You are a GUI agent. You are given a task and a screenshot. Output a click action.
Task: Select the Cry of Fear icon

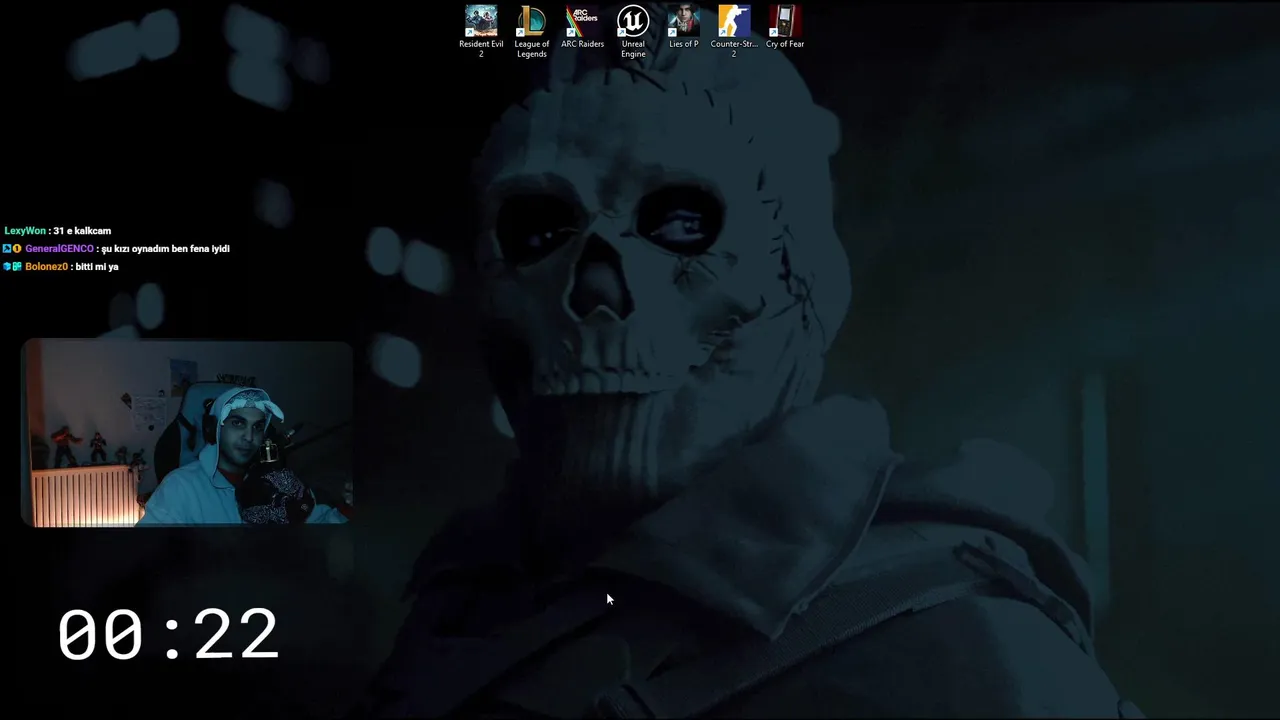coord(785,27)
